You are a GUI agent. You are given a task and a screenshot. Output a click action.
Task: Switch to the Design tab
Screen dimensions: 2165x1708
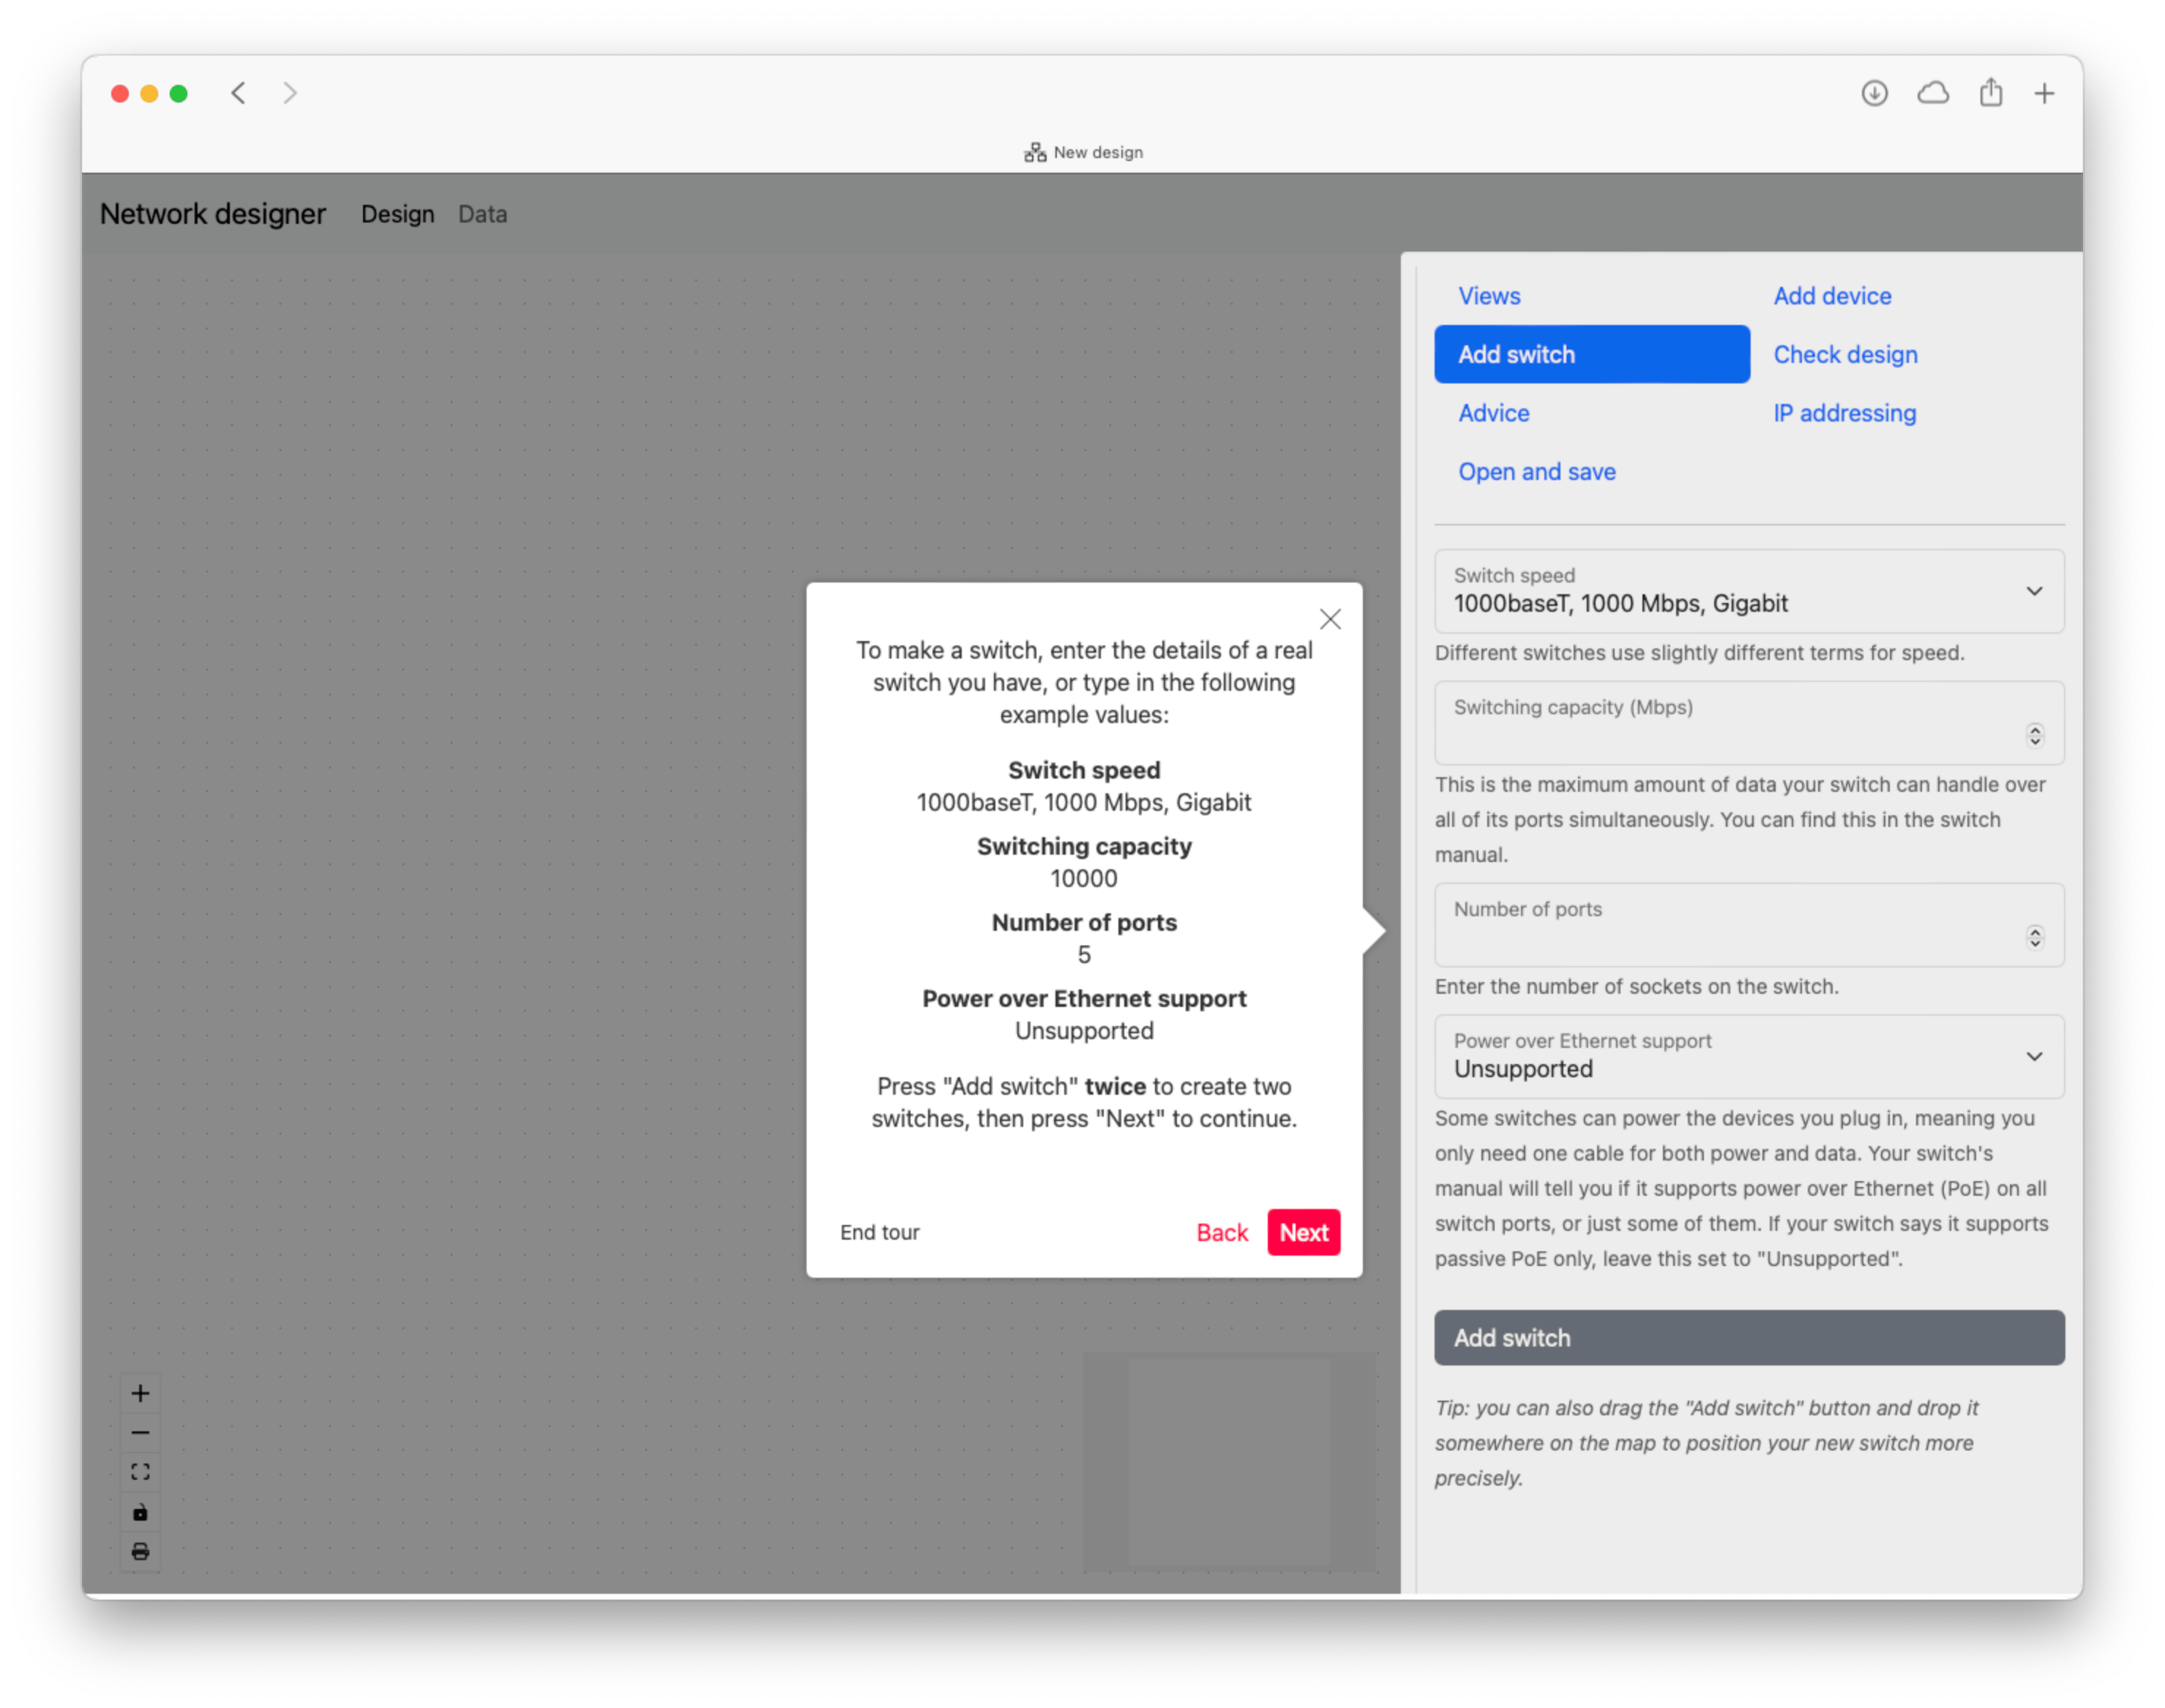click(x=398, y=214)
